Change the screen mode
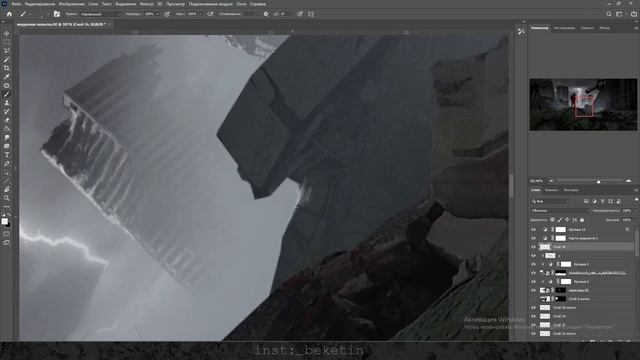This screenshot has height=360, width=640. pos(7,242)
